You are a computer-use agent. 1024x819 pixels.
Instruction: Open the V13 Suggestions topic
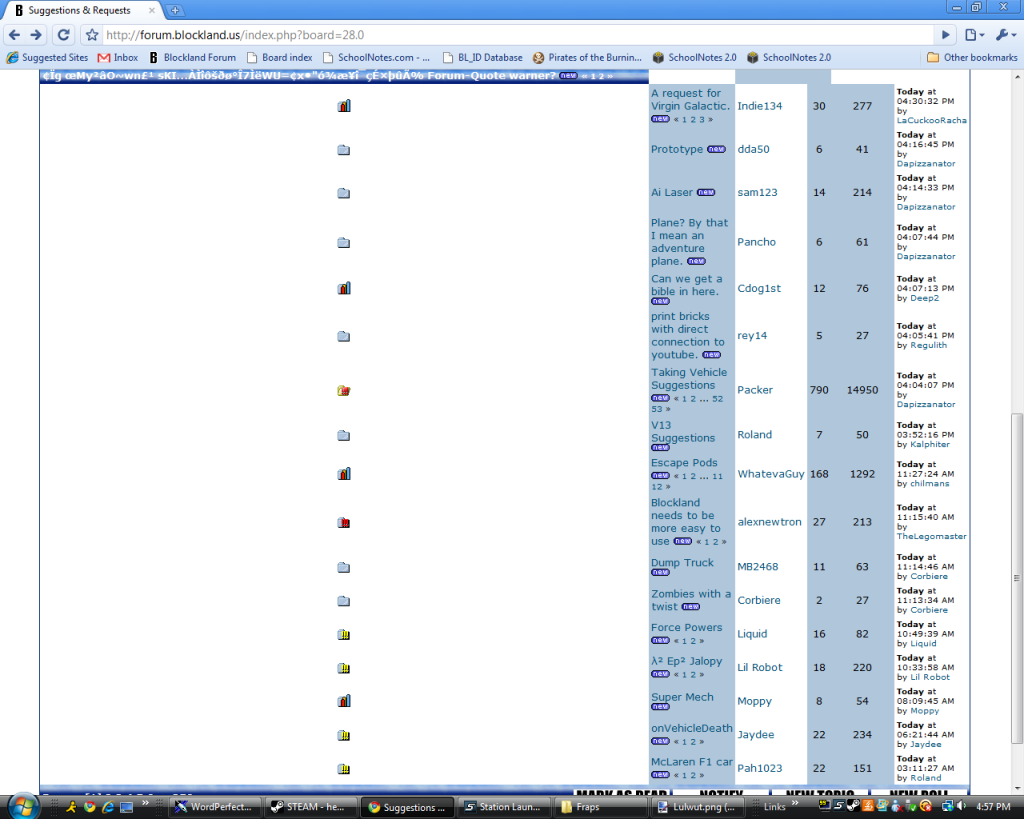coord(682,431)
